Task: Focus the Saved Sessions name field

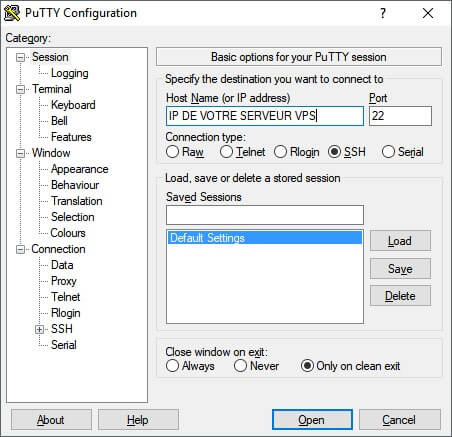Action: click(265, 215)
